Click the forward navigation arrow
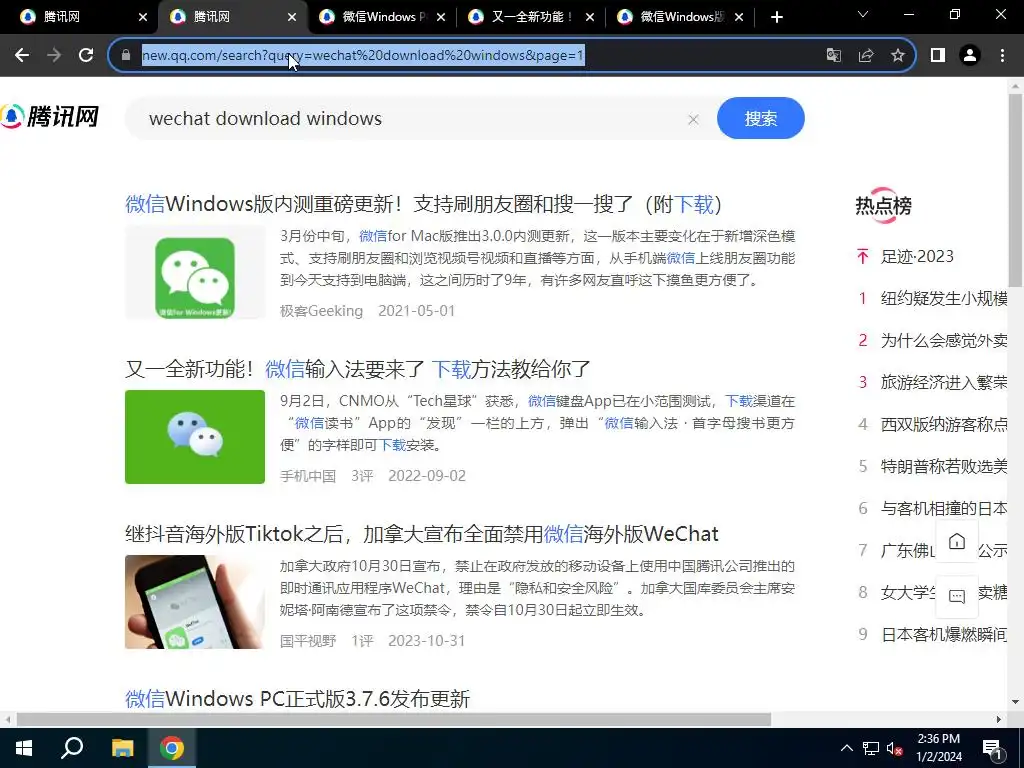Image resolution: width=1024 pixels, height=768 pixels. tap(54, 56)
